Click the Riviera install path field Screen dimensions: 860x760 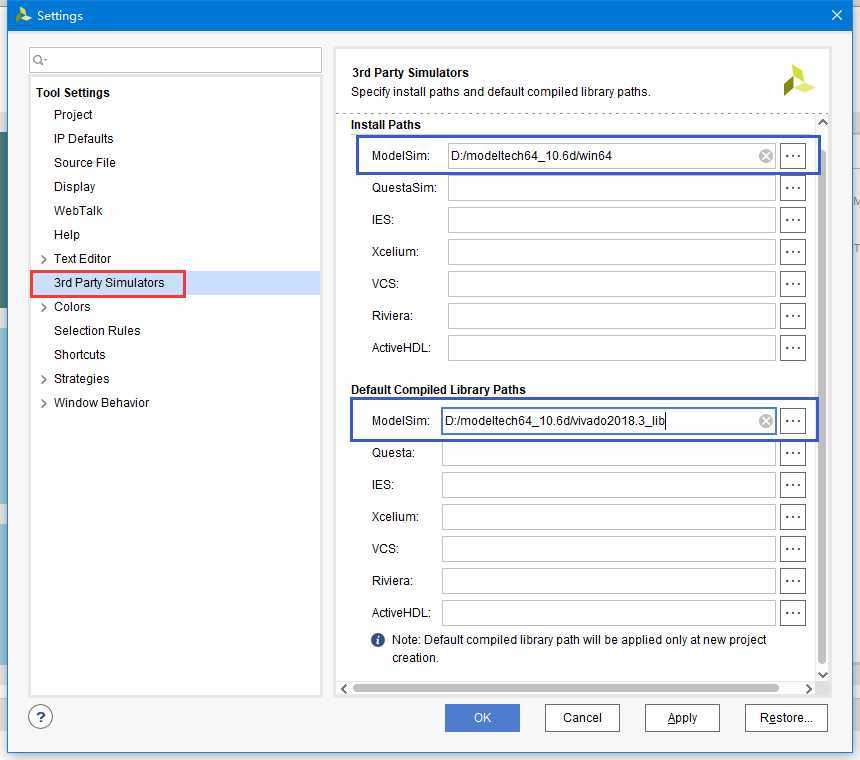[x=612, y=316]
